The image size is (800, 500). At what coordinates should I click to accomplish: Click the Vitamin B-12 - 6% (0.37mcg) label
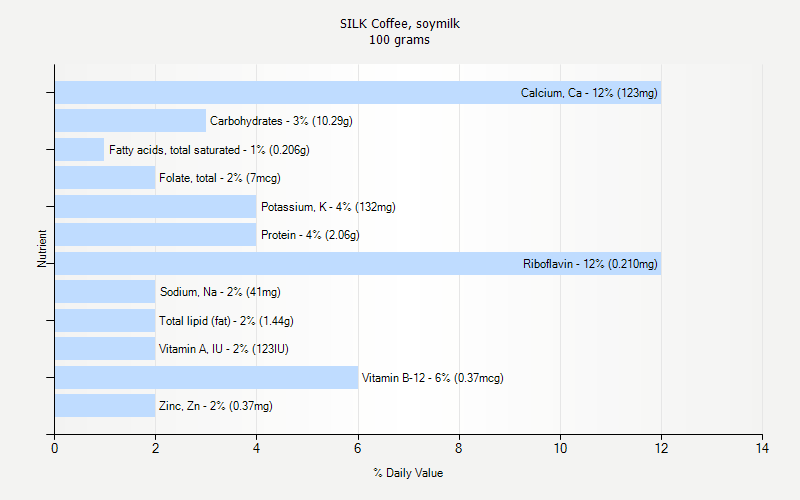coord(432,378)
